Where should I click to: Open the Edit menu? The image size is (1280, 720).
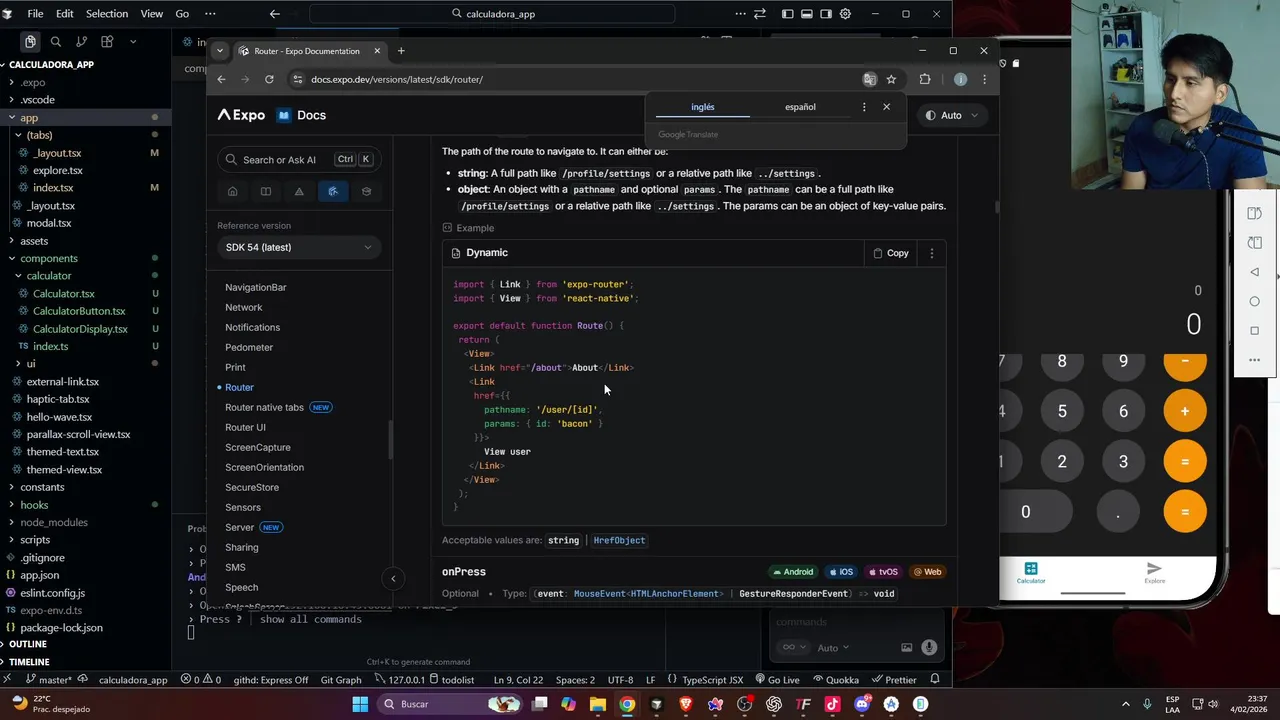[65, 14]
